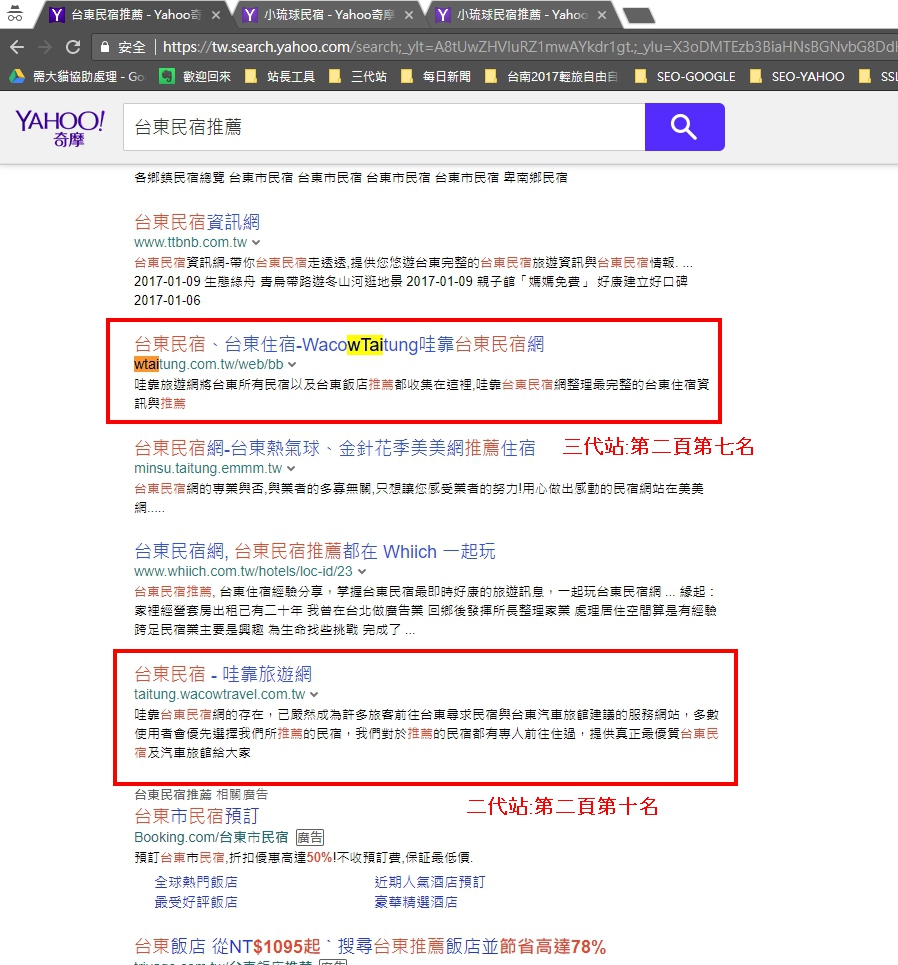Open the SEO-YAHOO bookmark folder
898x965 pixels.
[x=798, y=76]
